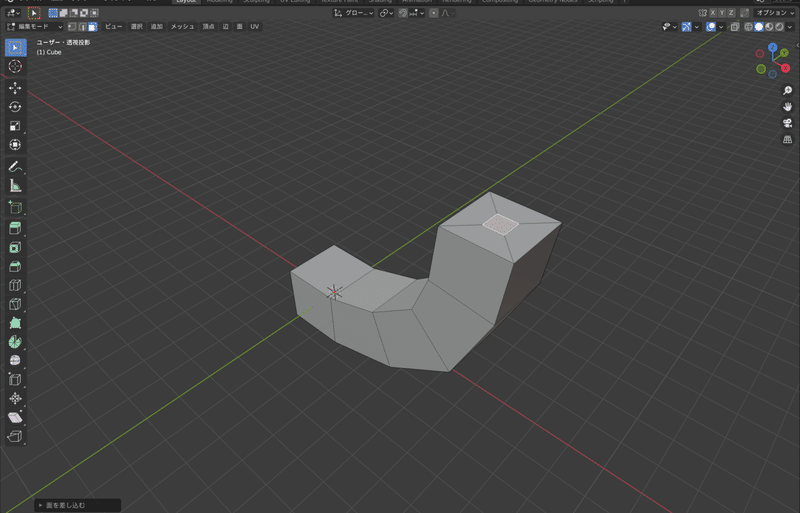Enable X axis mirror toggle

pyautogui.click(x=712, y=13)
